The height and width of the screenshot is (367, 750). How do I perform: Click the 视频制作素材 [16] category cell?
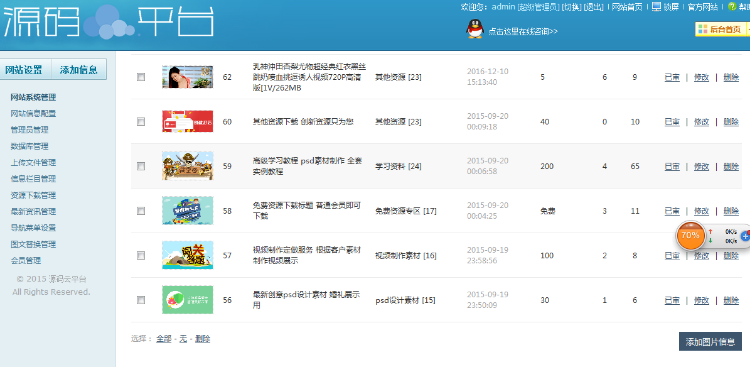(x=406, y=256)
